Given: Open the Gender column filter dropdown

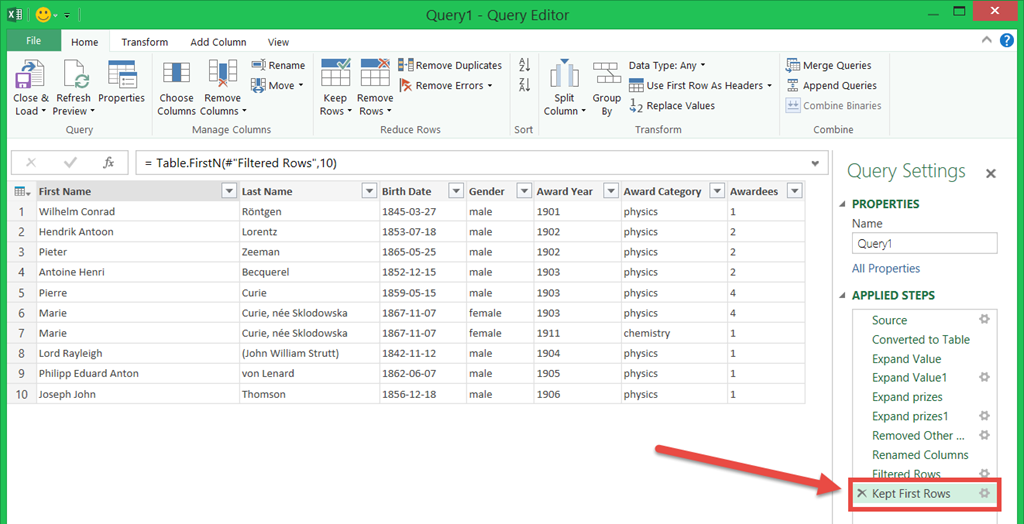Looking at the screenshot, I should pyautogui.click(x=522, y=192).
